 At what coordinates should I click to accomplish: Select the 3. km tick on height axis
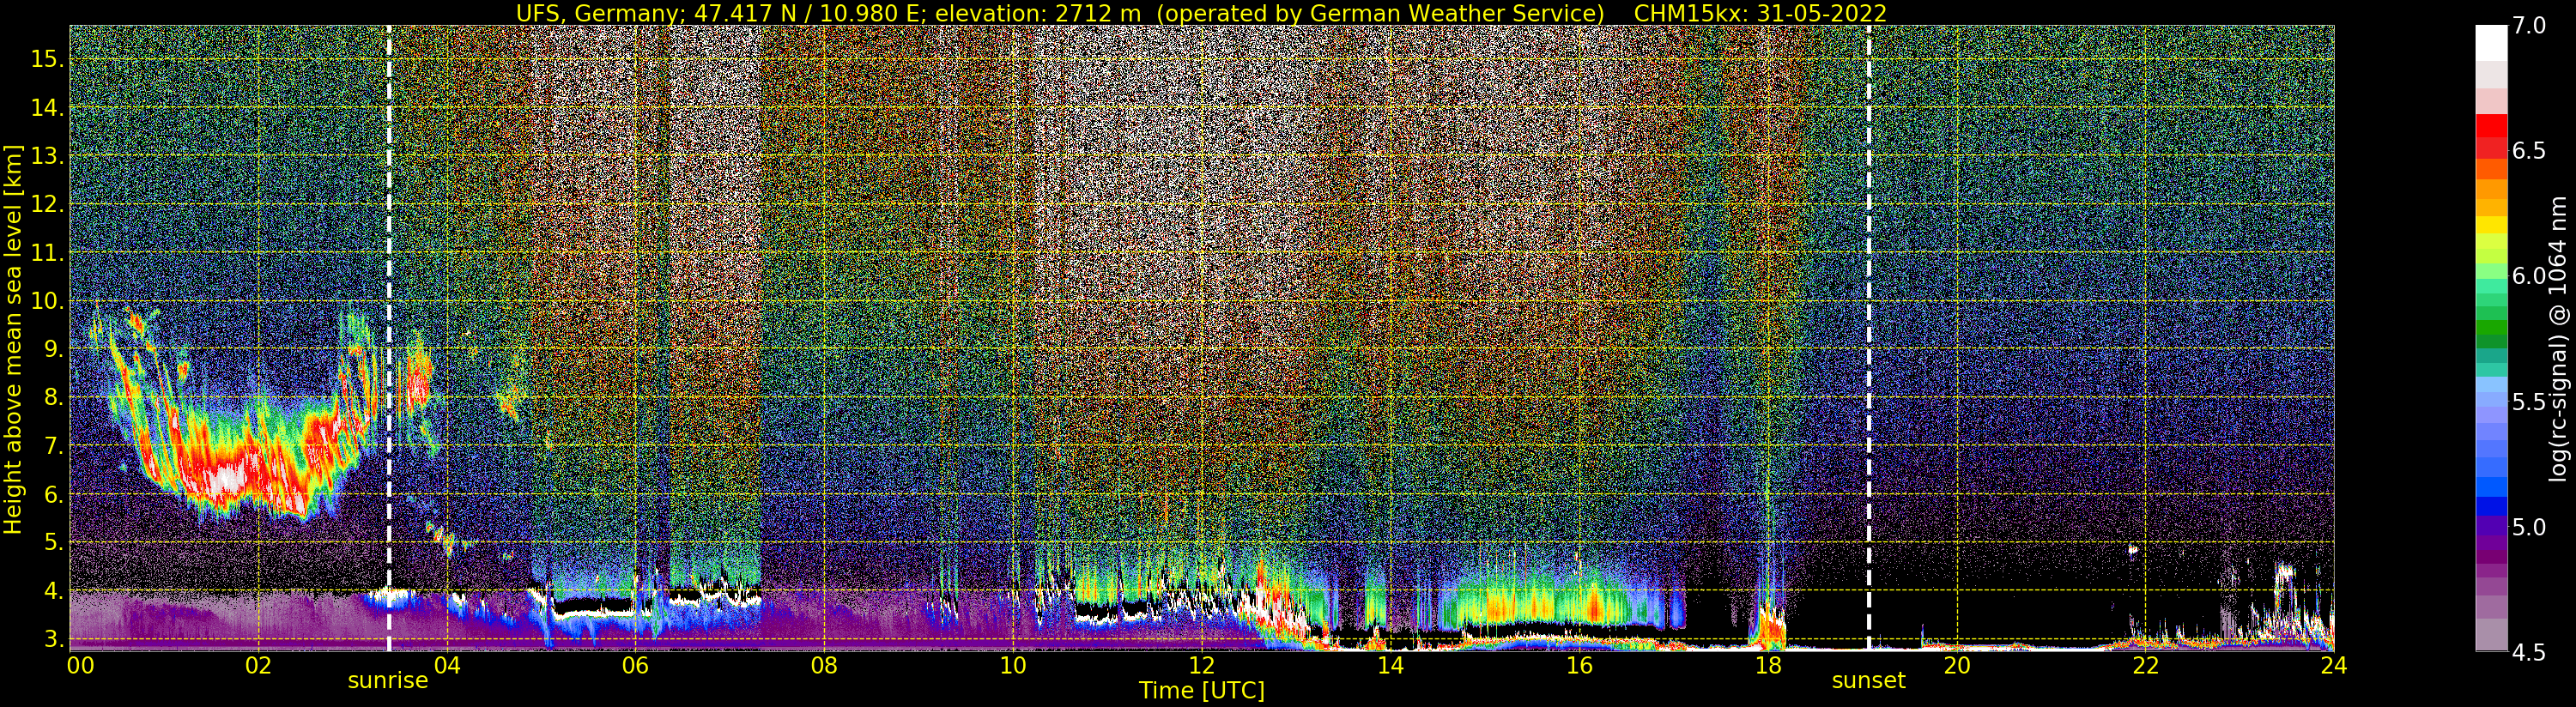[x=52, y=639]
